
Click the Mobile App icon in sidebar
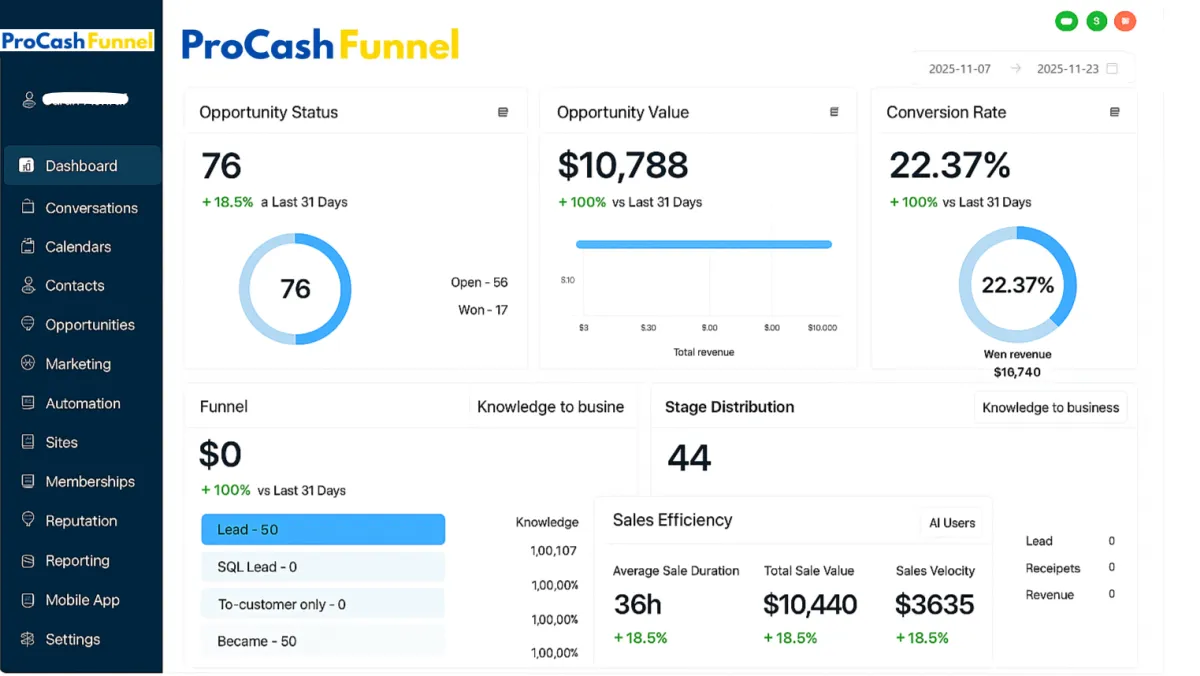(27, 600)
